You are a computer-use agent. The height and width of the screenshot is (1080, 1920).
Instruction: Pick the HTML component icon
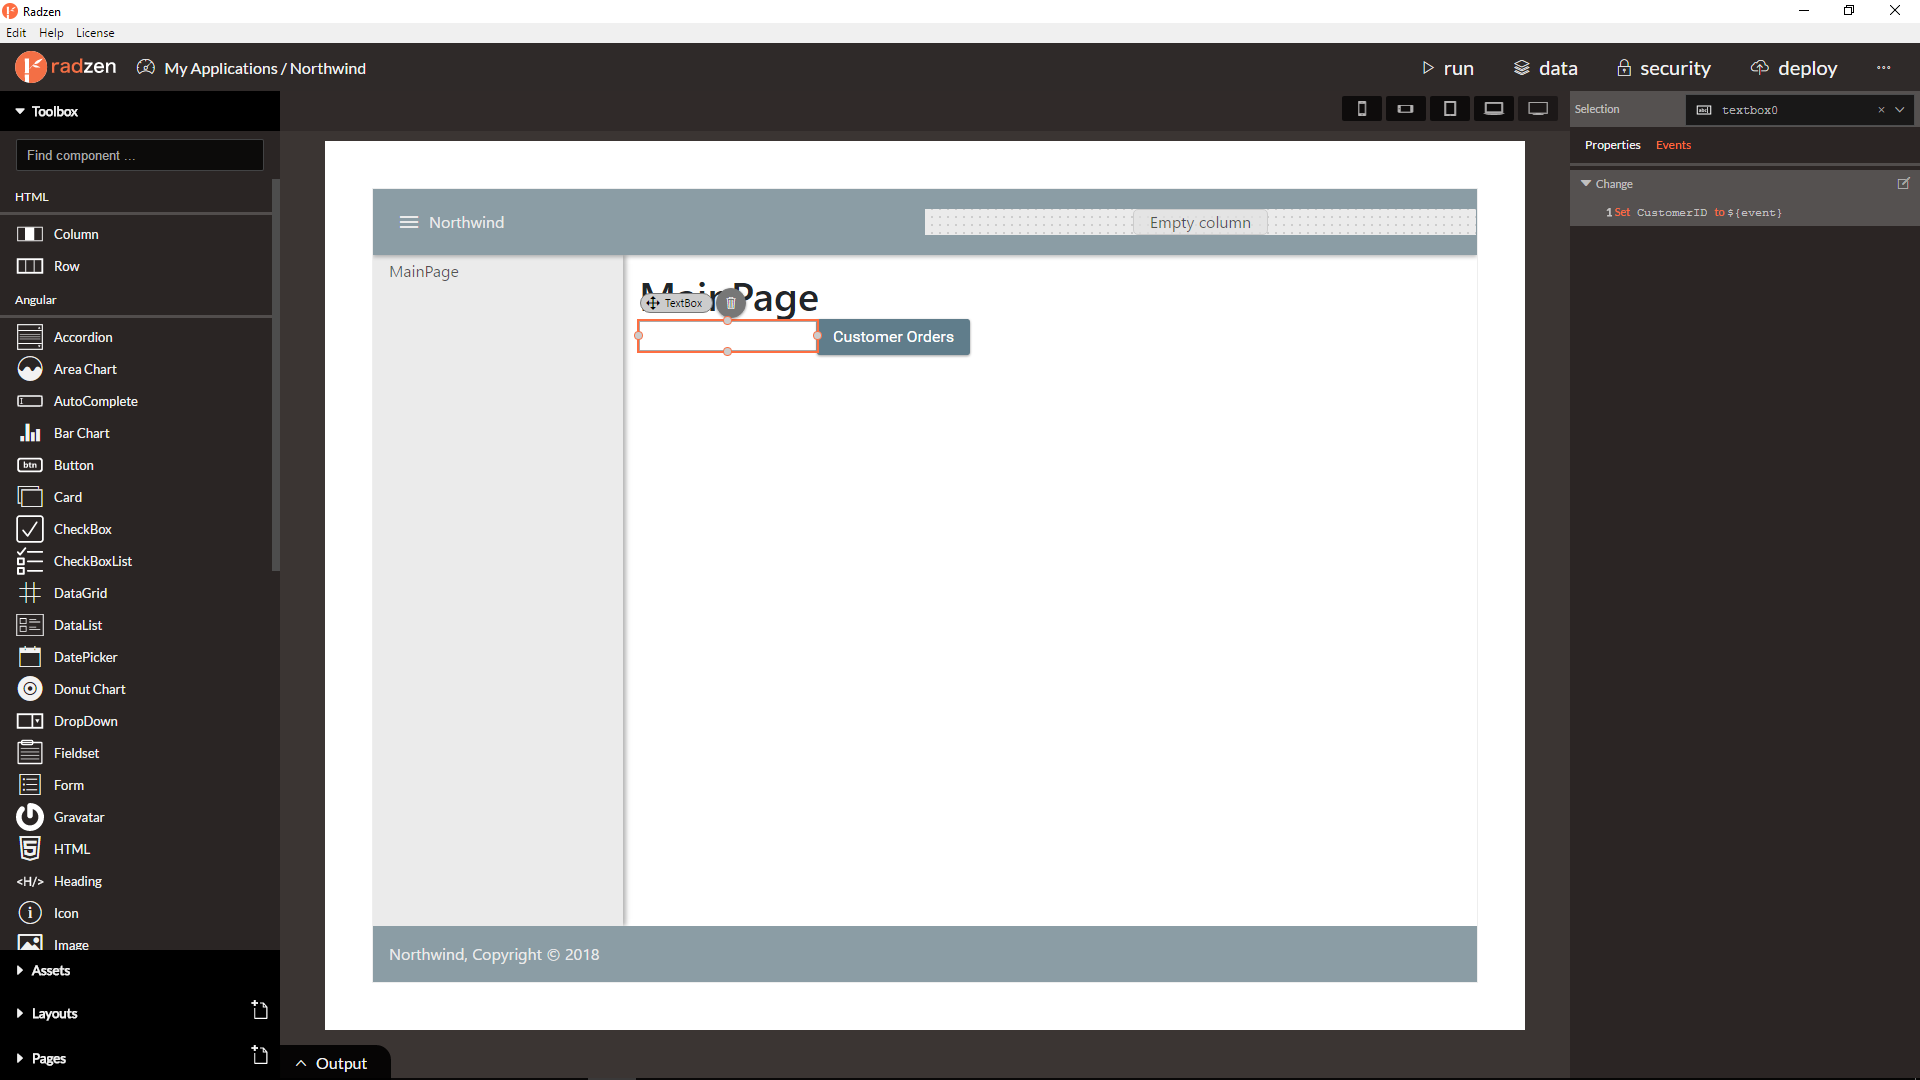pyautogui.click(x=30, y=849)
